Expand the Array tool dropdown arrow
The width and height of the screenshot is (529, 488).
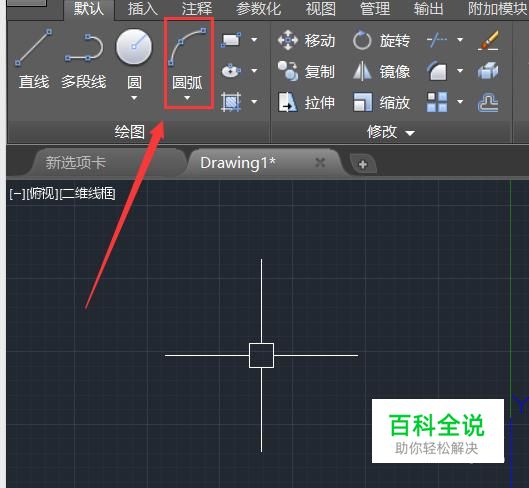pos(460,101)
